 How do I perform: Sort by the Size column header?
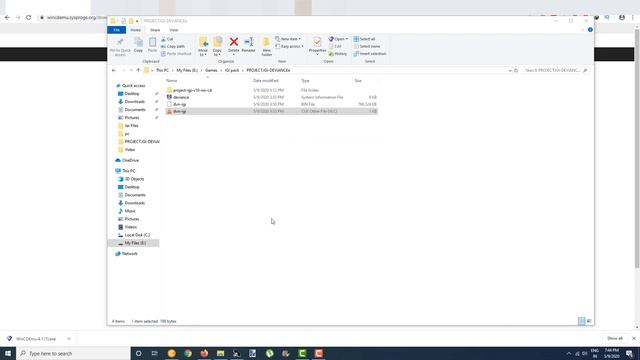(358, 81)
